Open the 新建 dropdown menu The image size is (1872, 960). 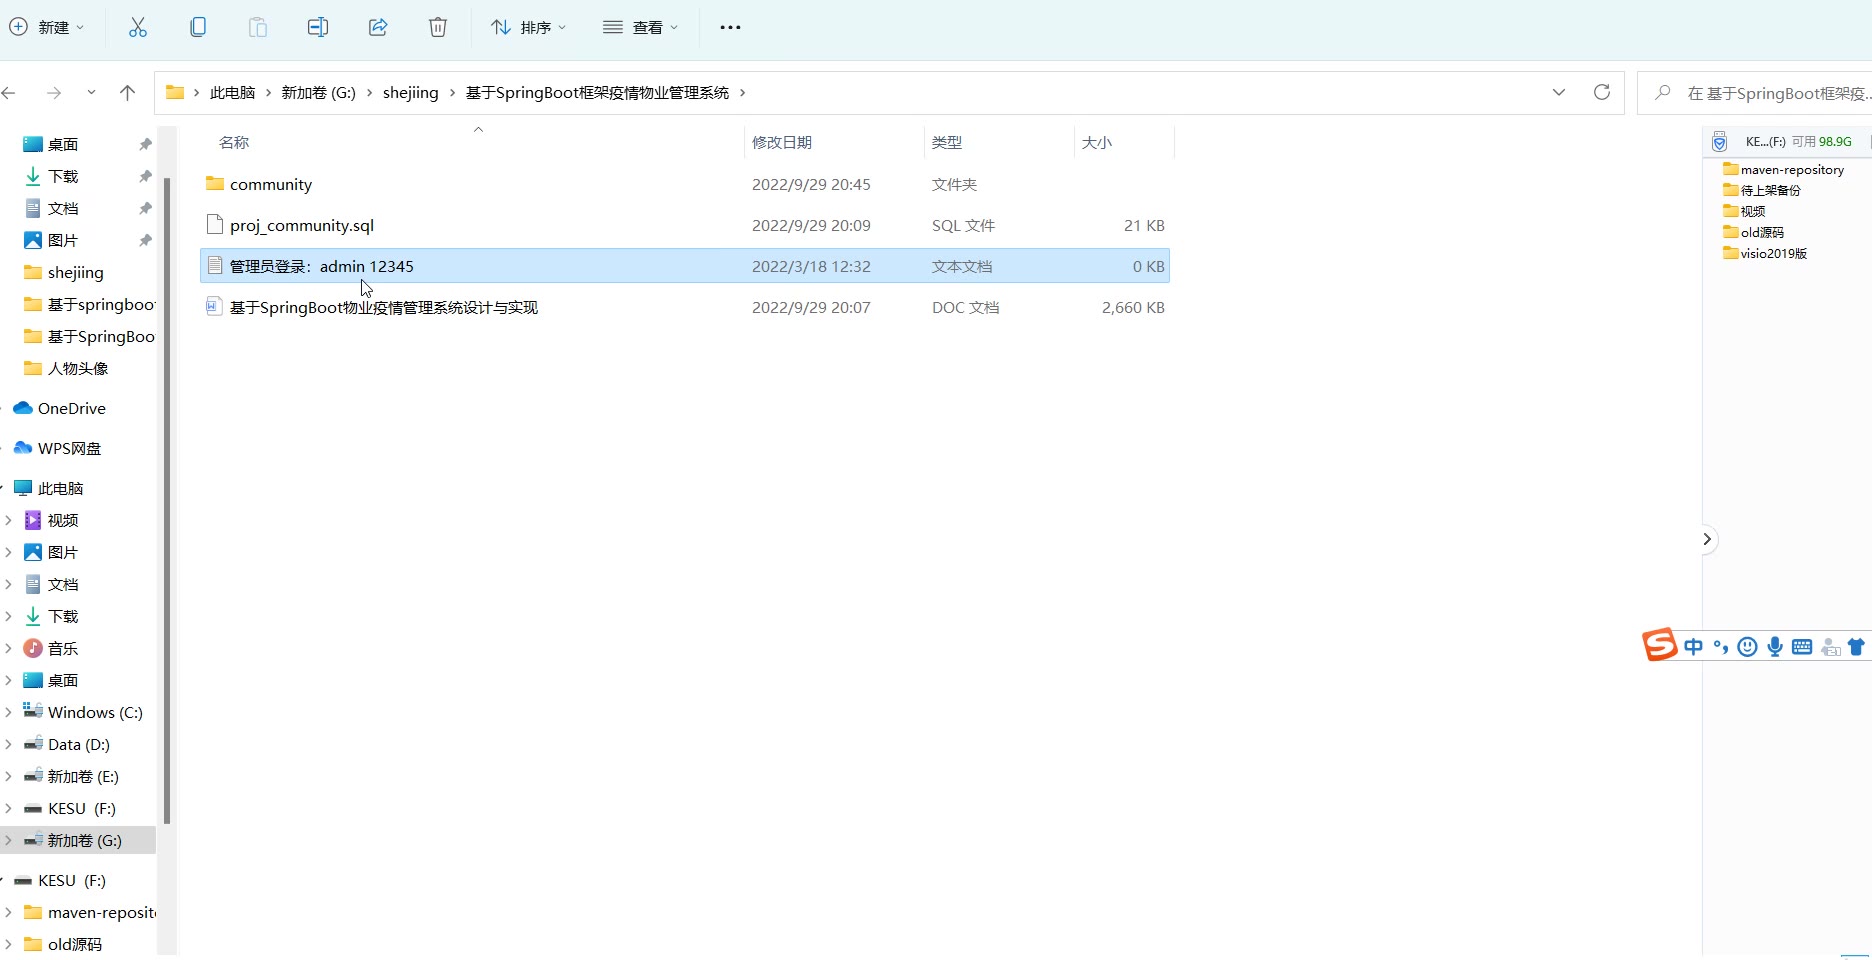pyautogui.click(x=48, y=27)
